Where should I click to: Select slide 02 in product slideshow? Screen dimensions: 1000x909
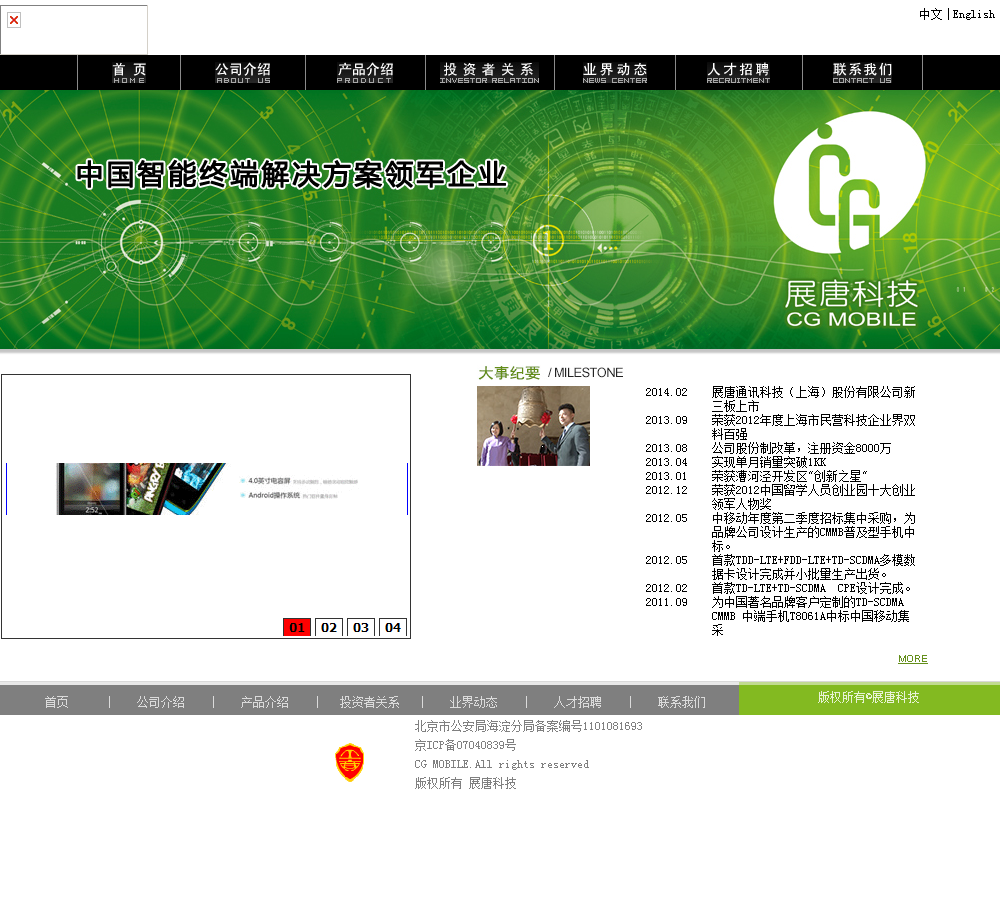pos(329,627)
